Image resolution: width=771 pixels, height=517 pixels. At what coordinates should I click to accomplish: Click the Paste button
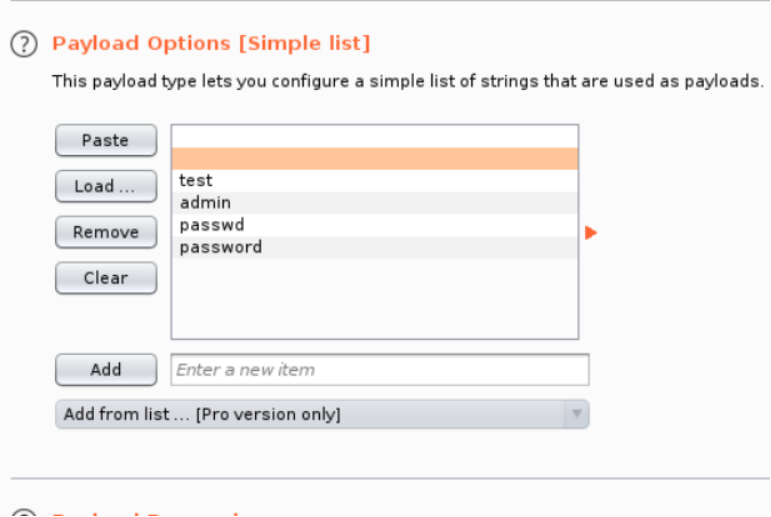coord(105,141)
